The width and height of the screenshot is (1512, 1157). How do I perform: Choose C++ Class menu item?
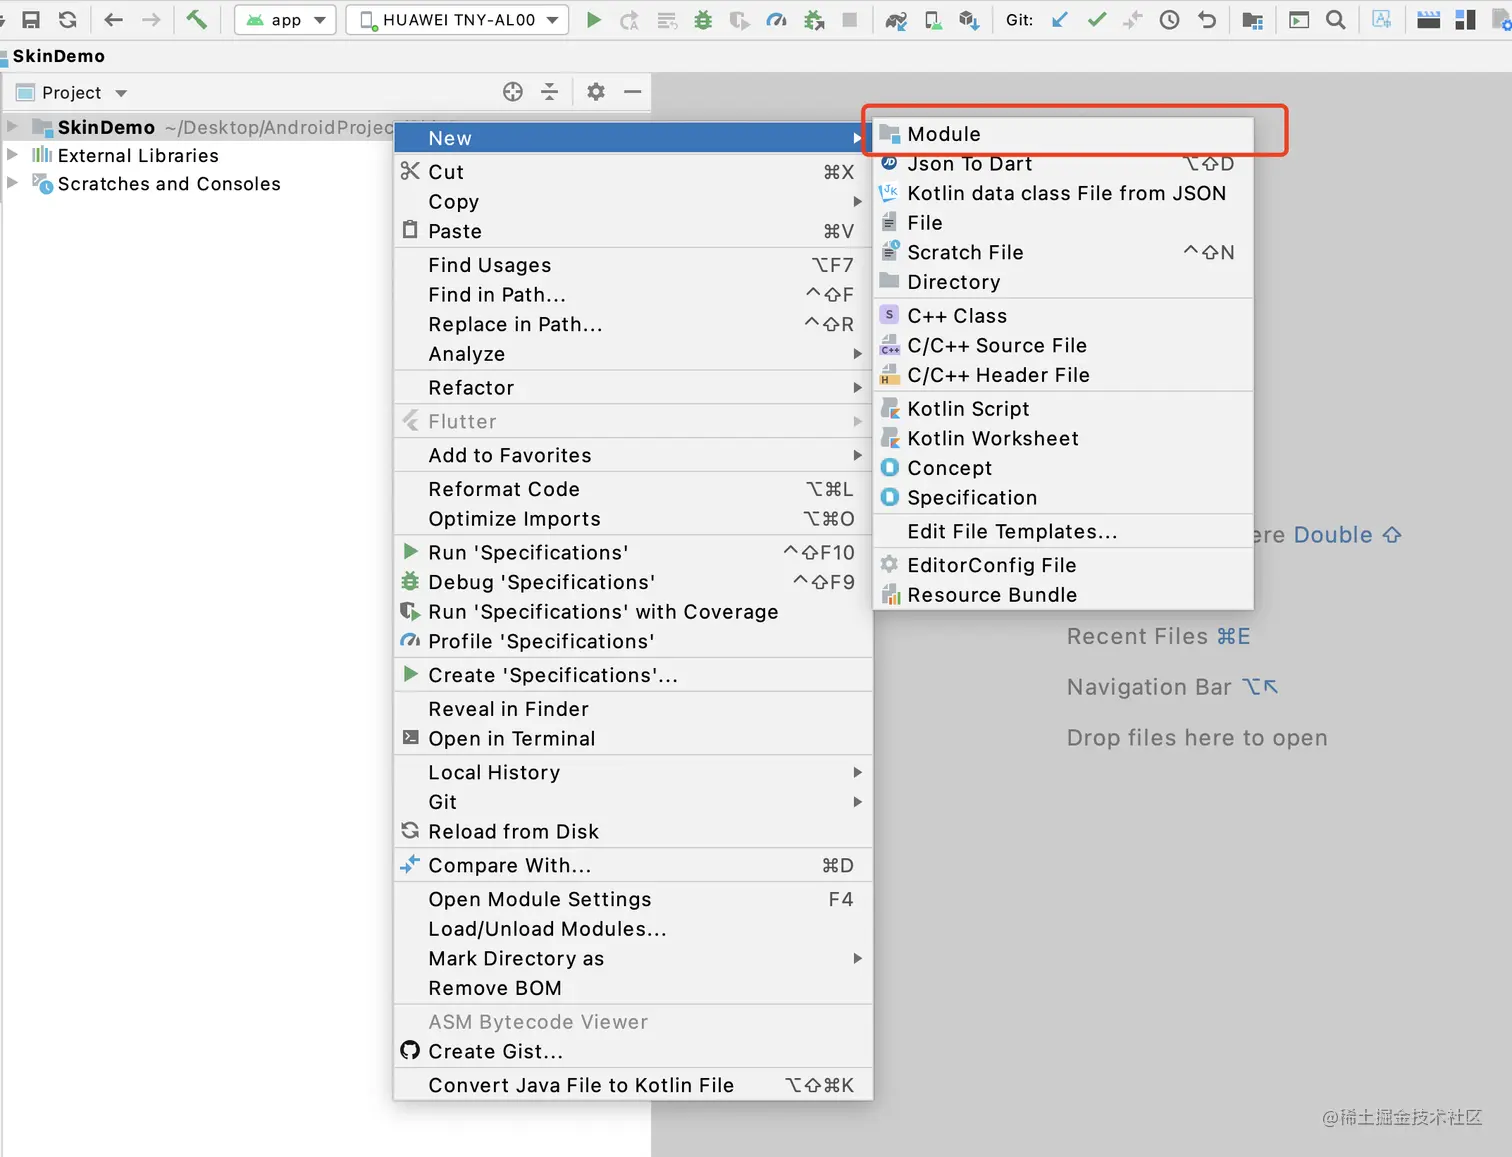(x=1064, y=316)
